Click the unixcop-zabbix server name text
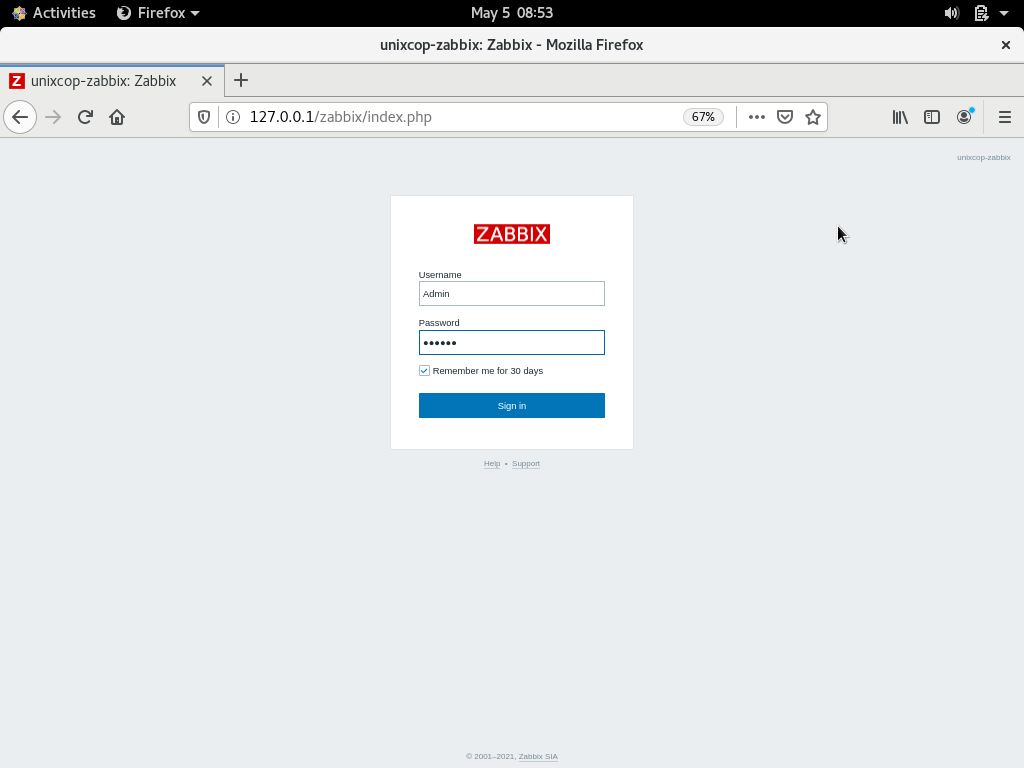 click(x=984, y=157)
